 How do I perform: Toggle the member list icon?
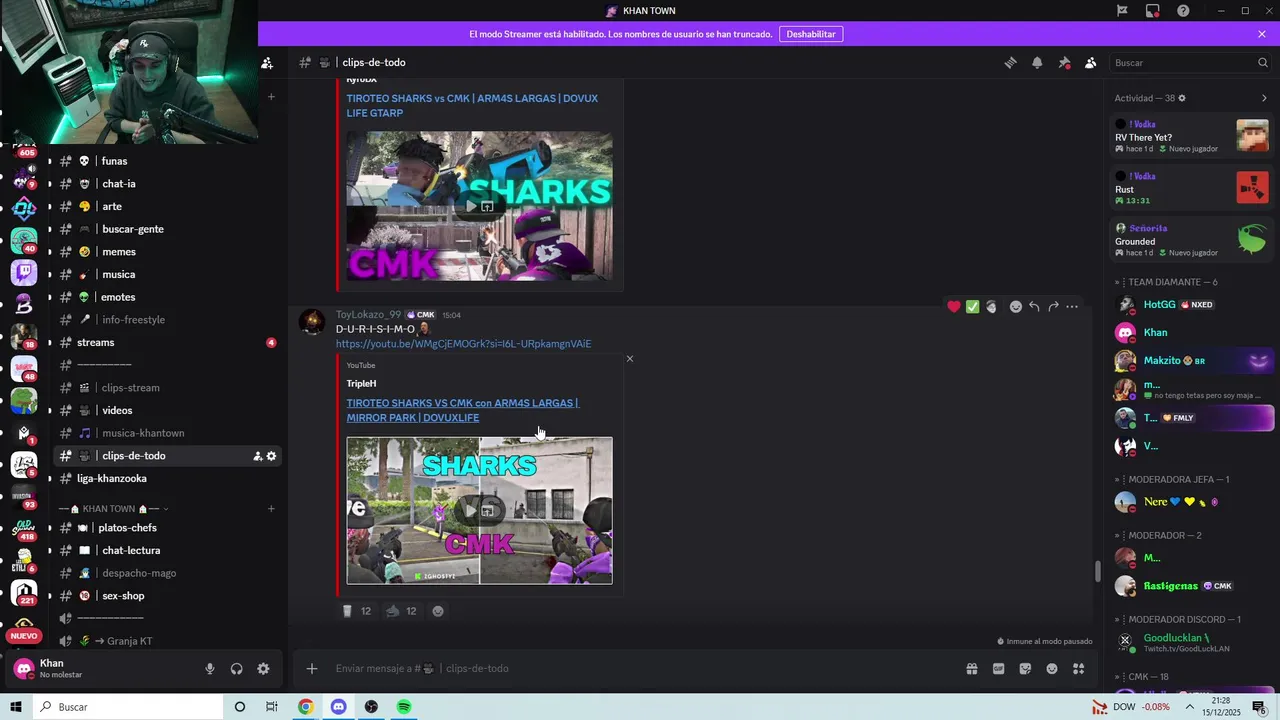coord(1091,62)
